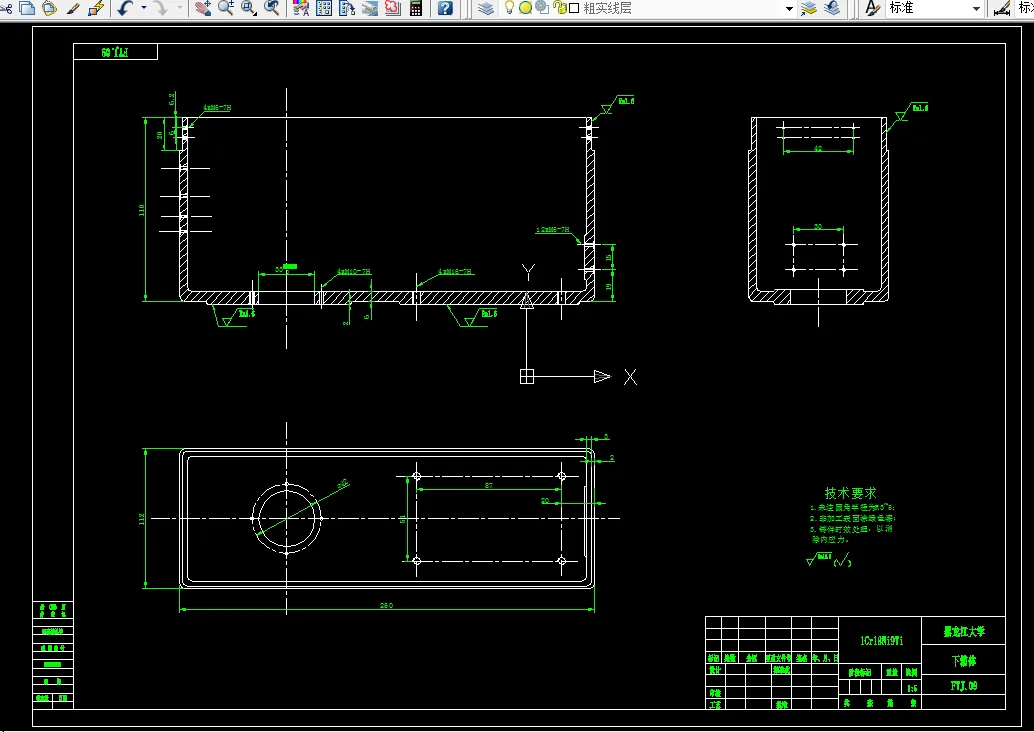The image size is (1034, 732).
Task: Open the Sheet Set Manager icon
Action: pyautogui.click(x=370, y=8)
